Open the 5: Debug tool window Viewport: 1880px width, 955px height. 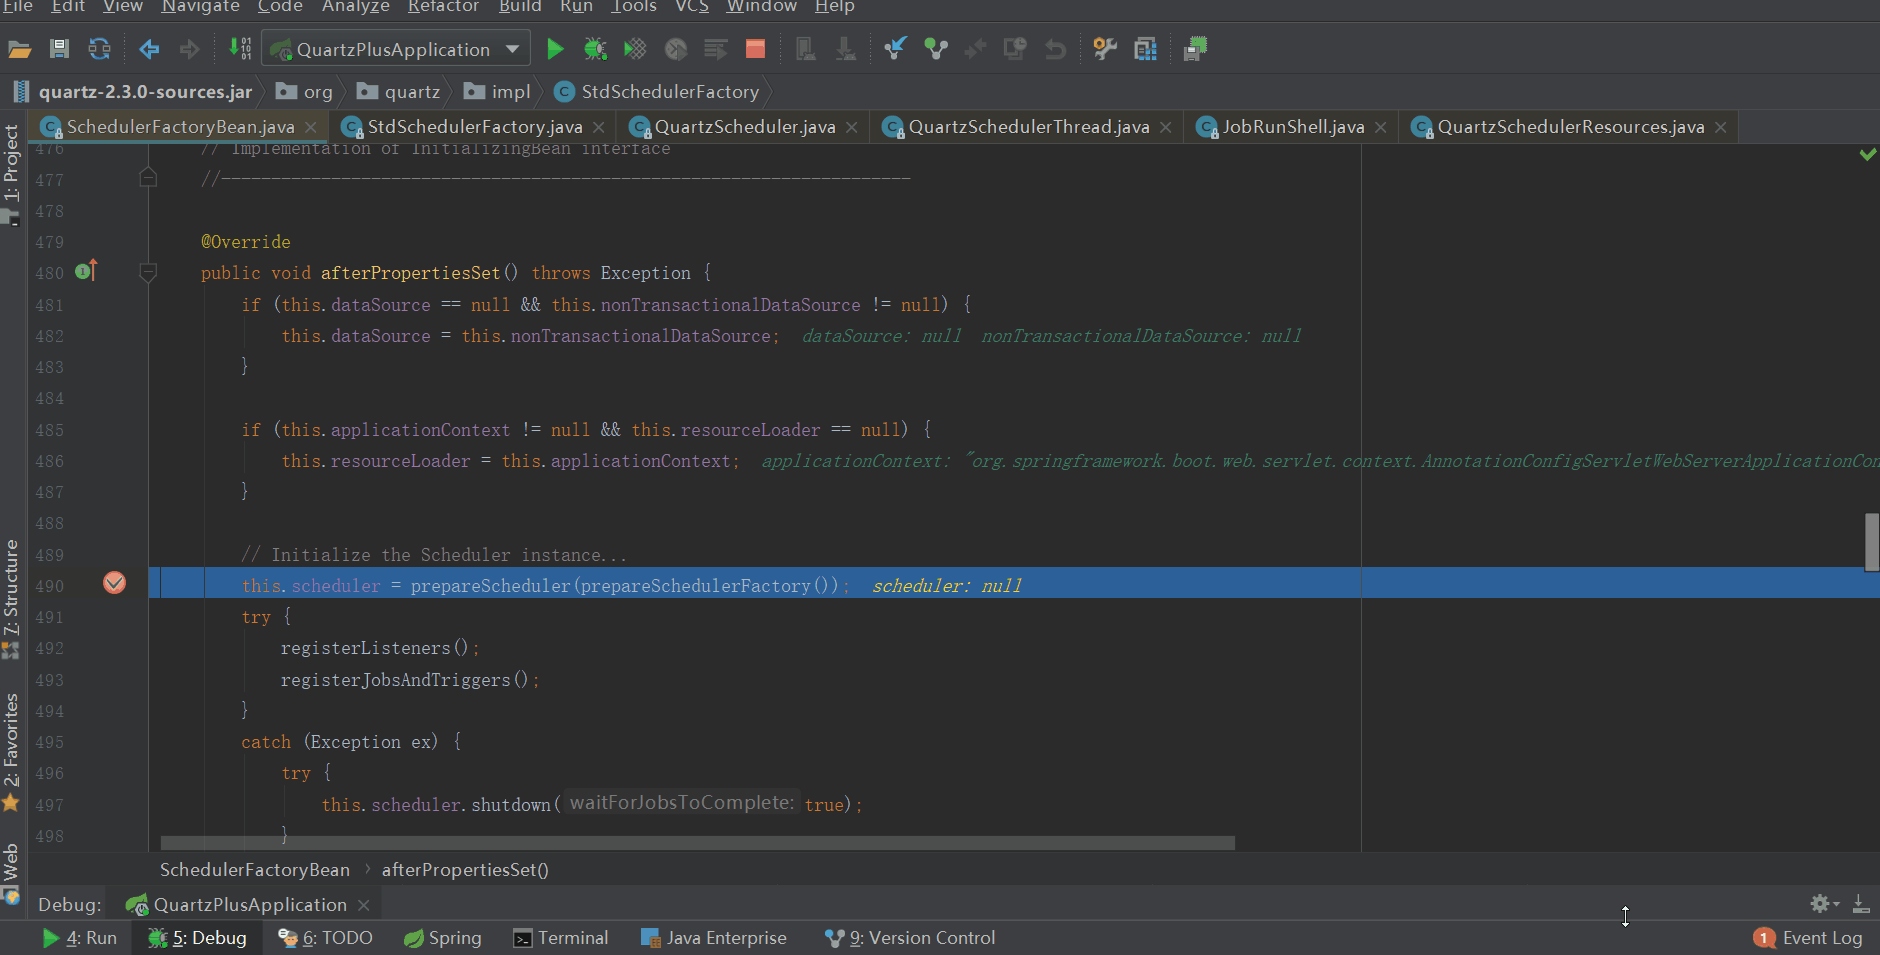tap(197, 938)
